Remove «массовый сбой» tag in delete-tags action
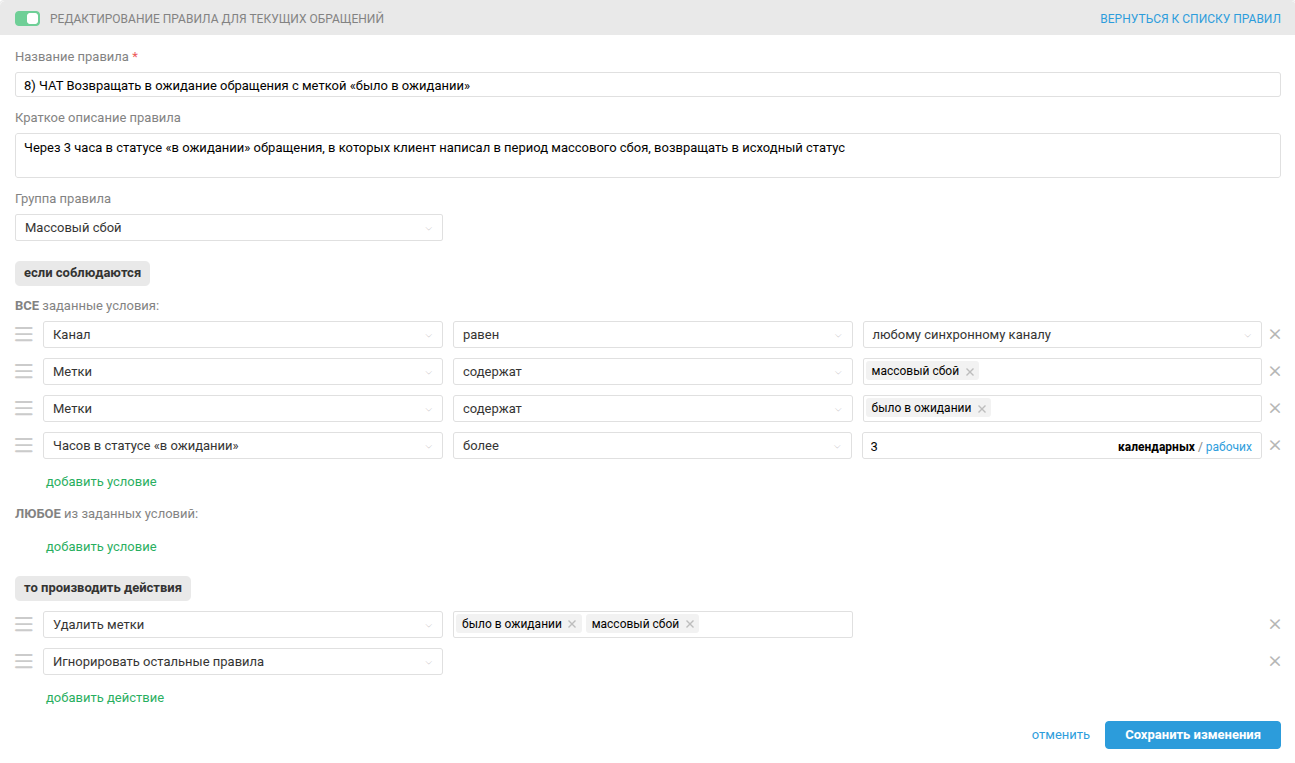The height and width of the screenshot is (763, 1295). tap(690, 624)
